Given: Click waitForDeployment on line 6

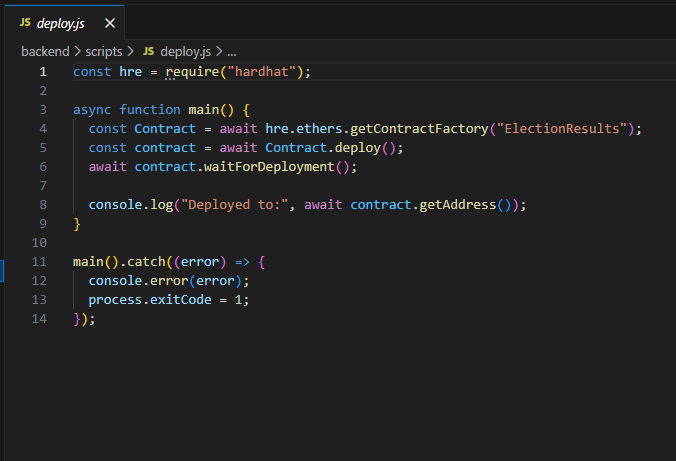Looking at the screenshot, I should [x=269, y=167].
